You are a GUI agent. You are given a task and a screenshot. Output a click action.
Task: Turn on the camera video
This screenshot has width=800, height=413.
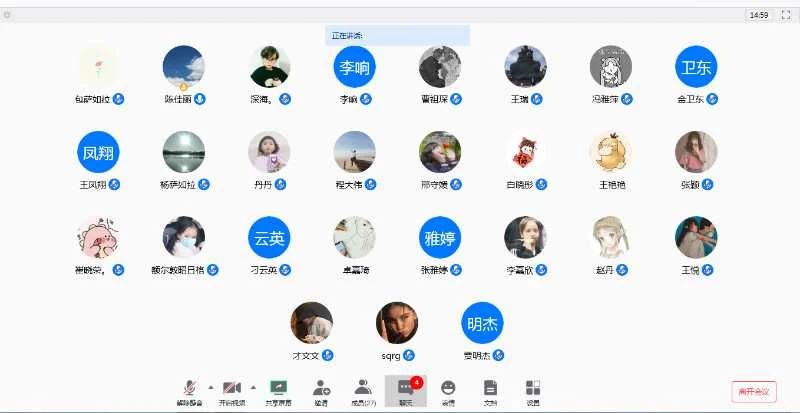pos(232,390)
